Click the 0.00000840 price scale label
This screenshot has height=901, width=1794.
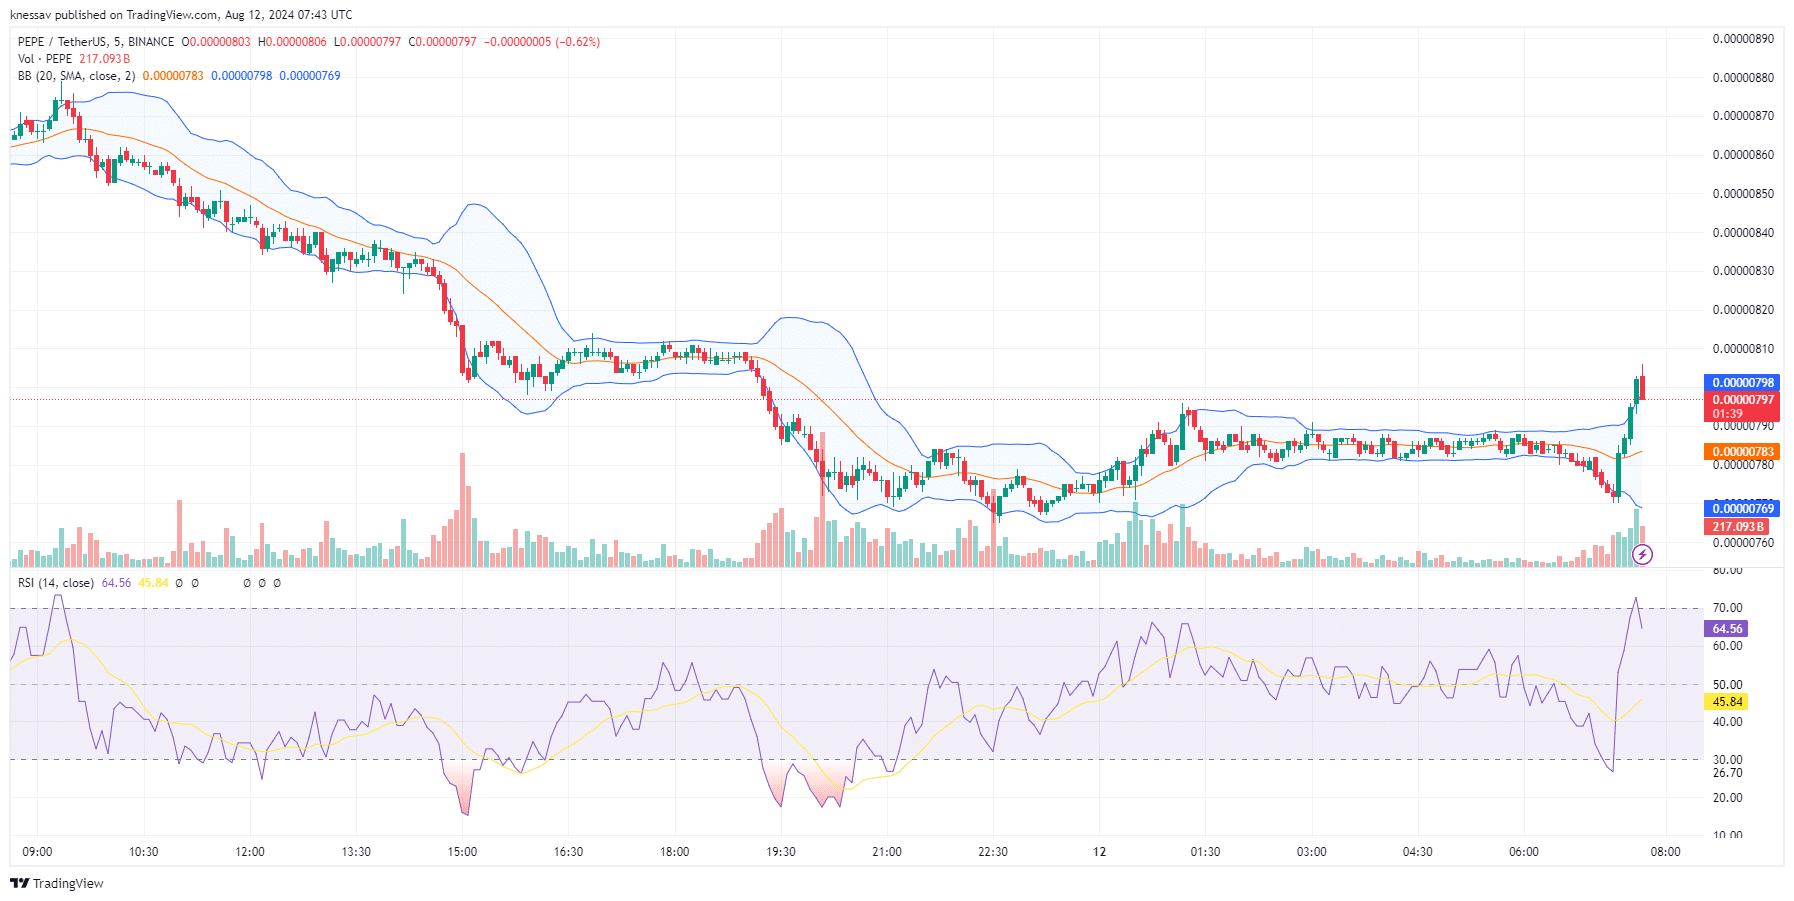coord(1744,233)
